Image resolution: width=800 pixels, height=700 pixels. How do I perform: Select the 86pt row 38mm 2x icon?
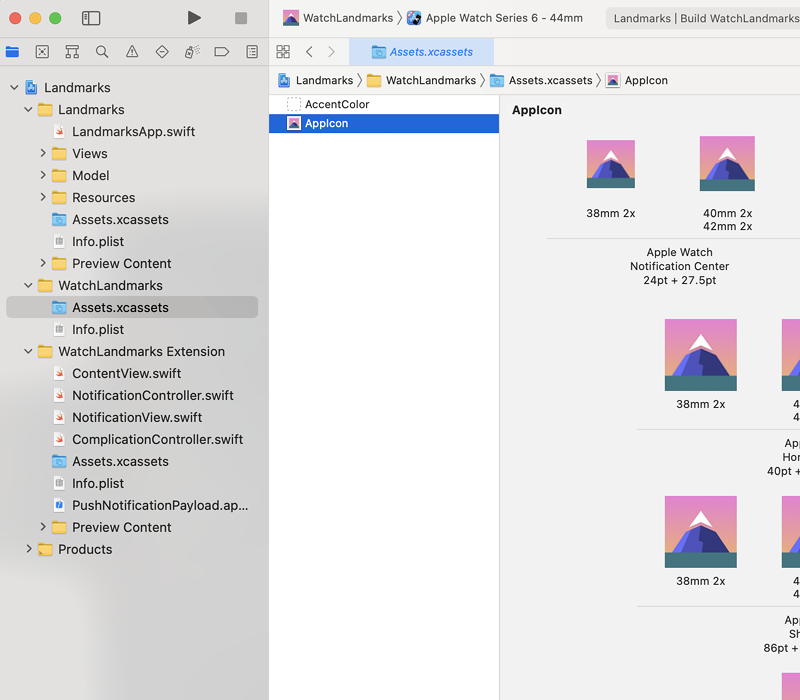click(701, 532)
